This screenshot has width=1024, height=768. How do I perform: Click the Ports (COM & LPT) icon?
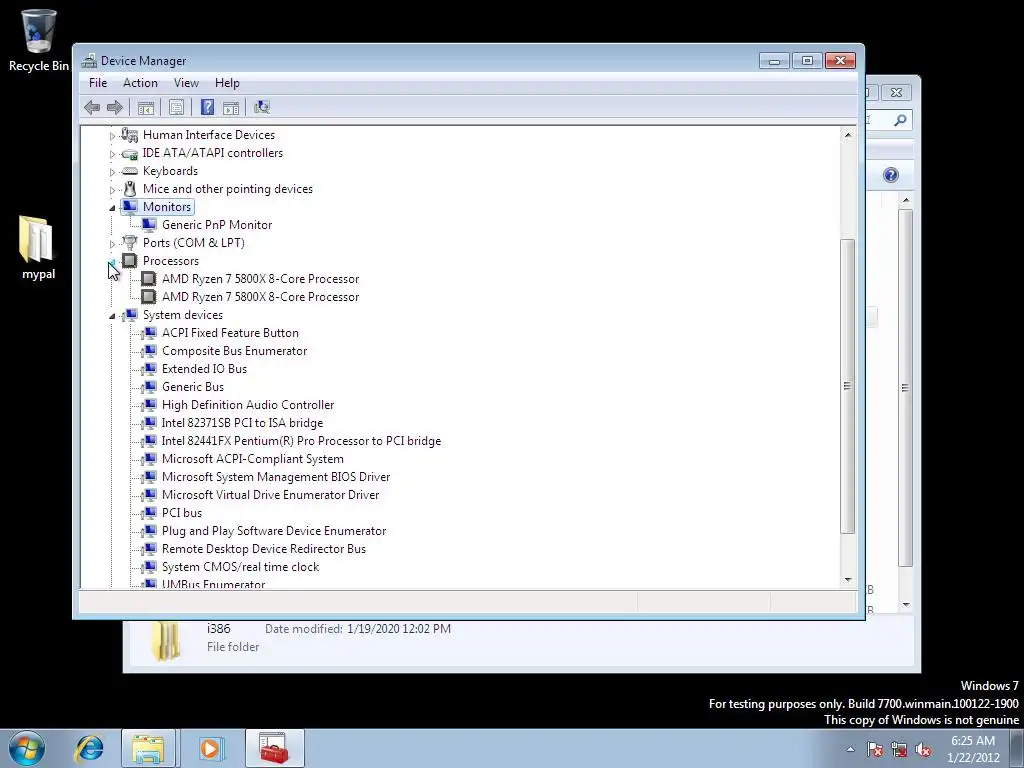coord(130,243)
